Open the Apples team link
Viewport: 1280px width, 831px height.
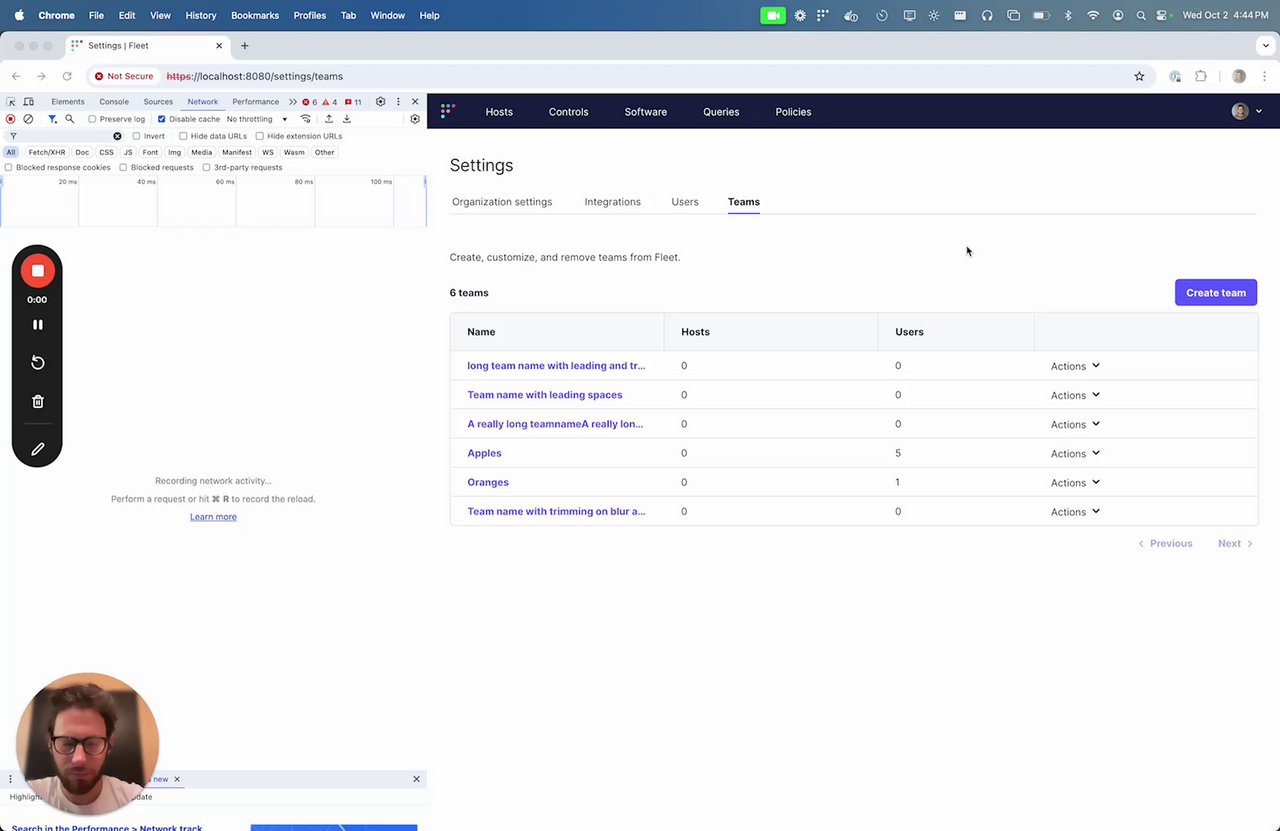click(x=484, y=453)
